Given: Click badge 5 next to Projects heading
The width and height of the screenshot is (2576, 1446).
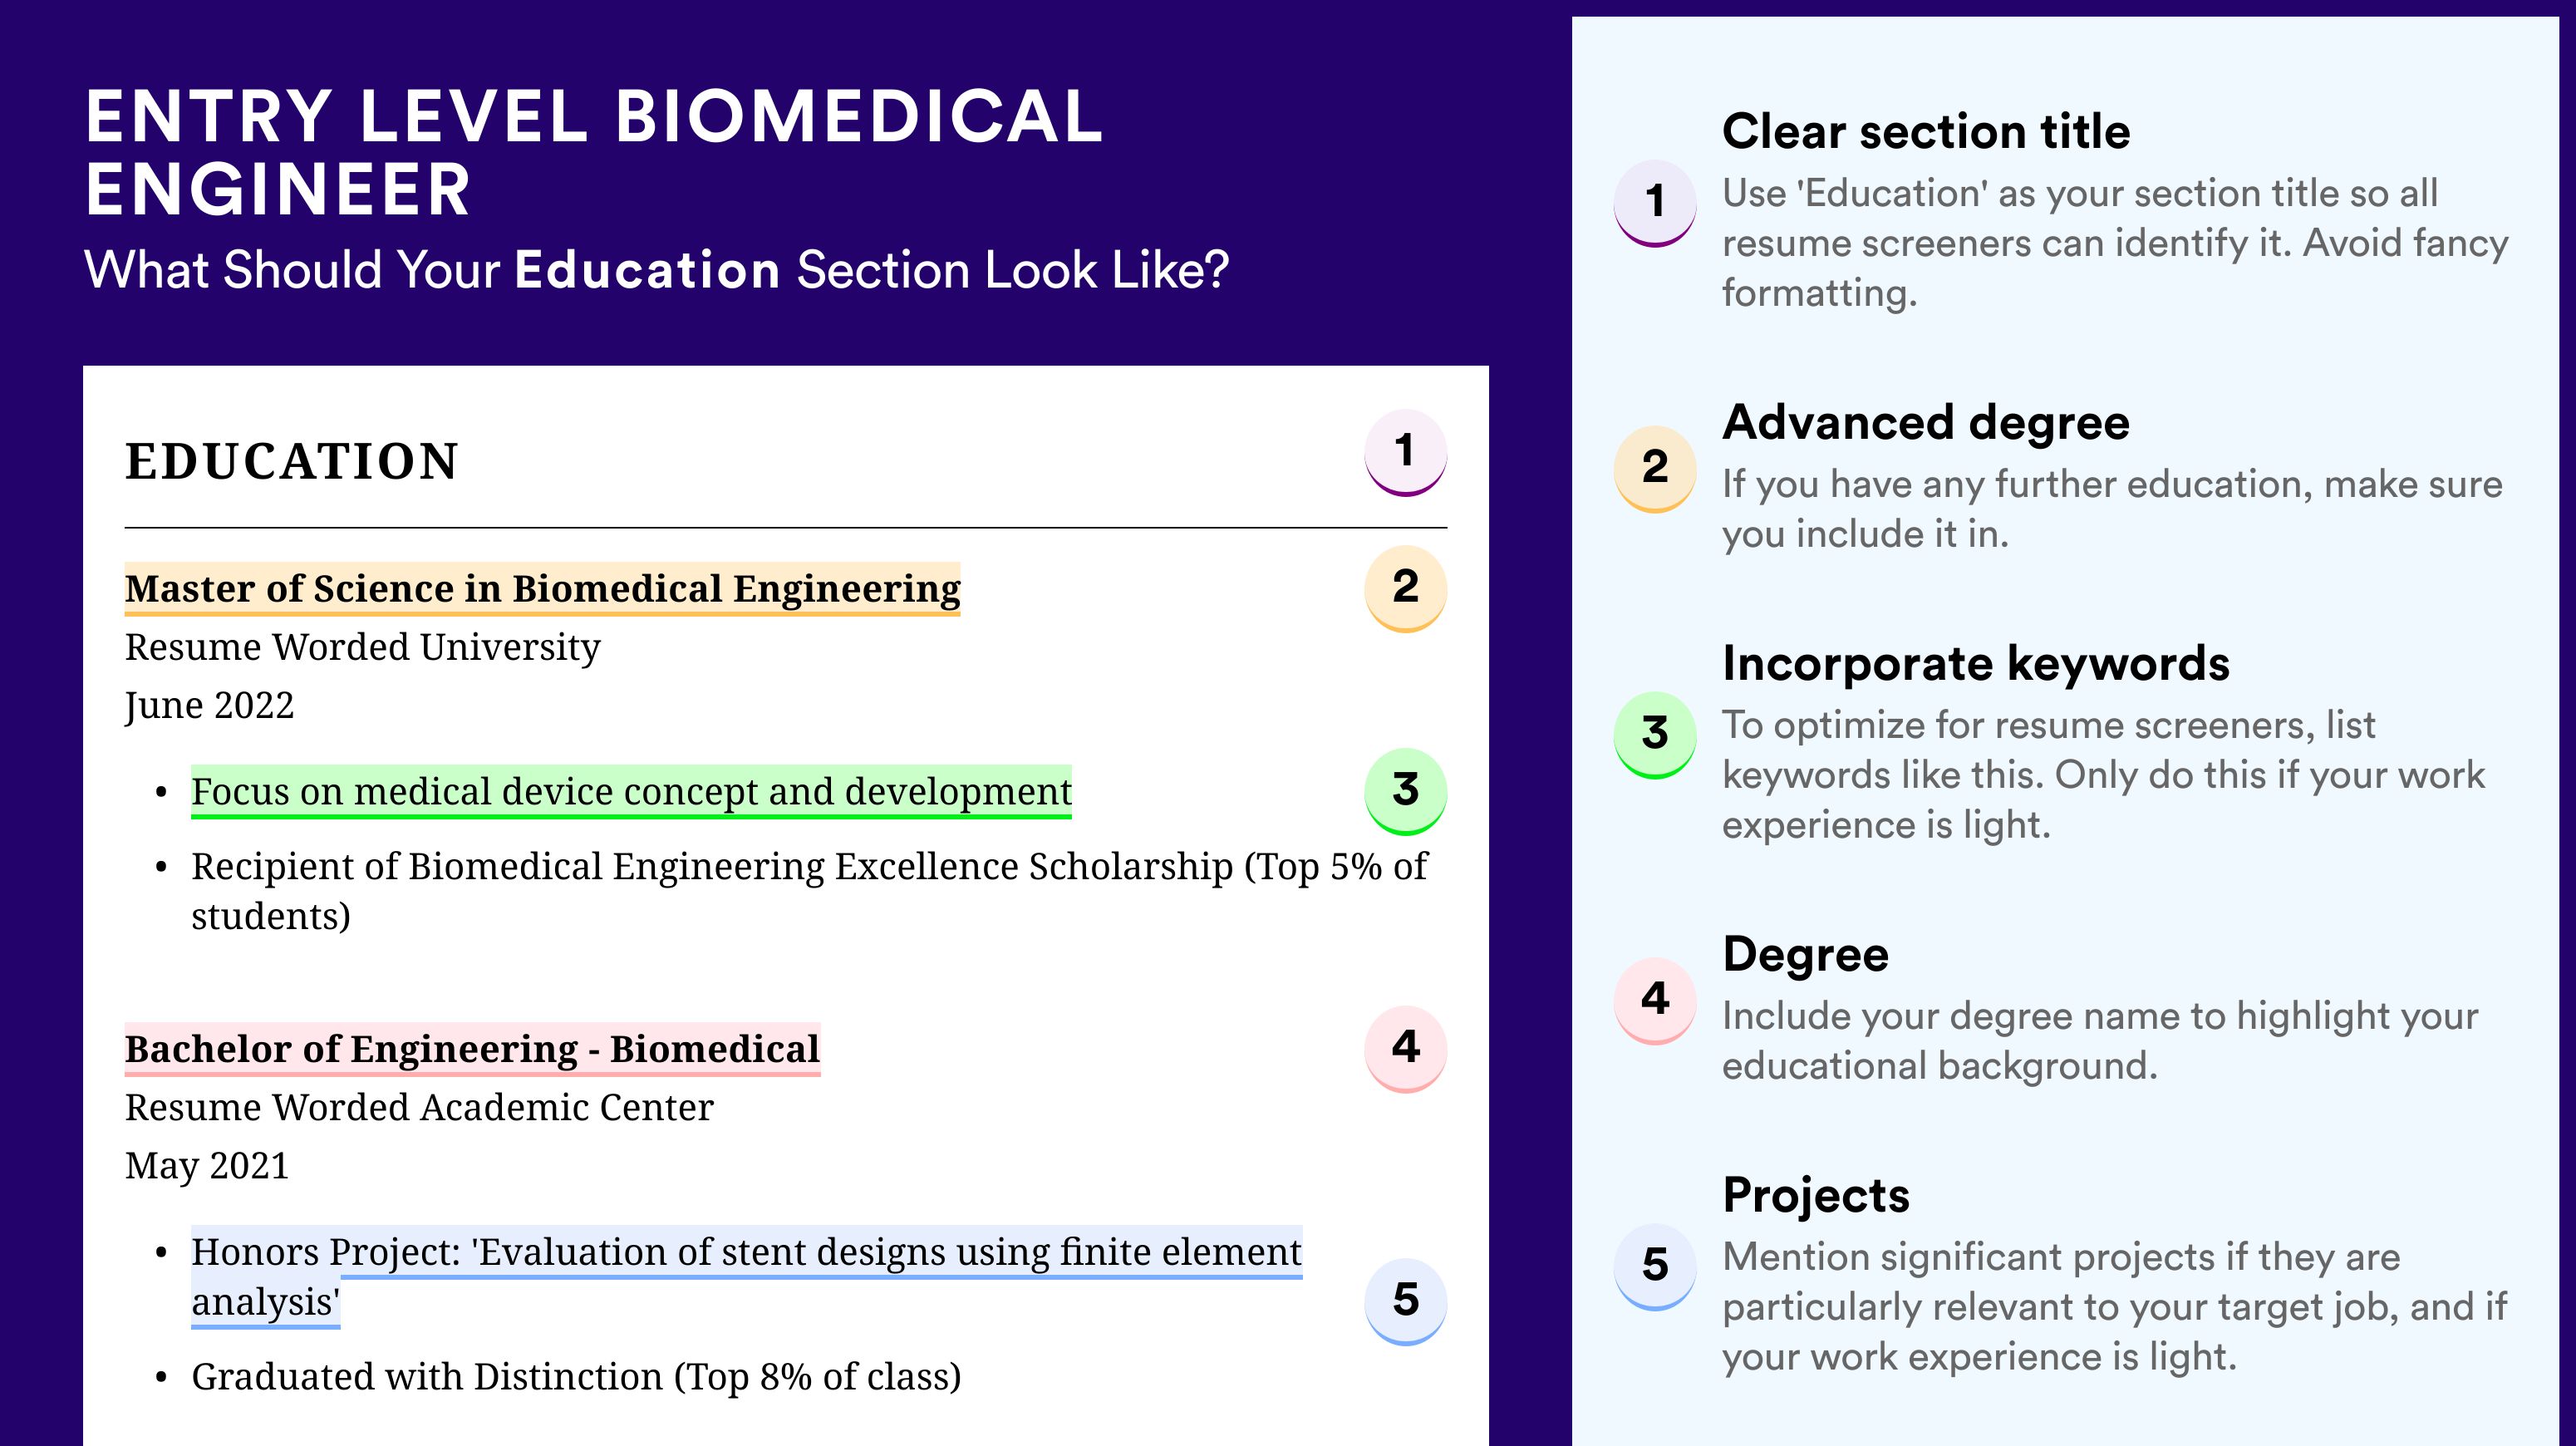Looking at the screenshot, I should click(1655, 1267).
